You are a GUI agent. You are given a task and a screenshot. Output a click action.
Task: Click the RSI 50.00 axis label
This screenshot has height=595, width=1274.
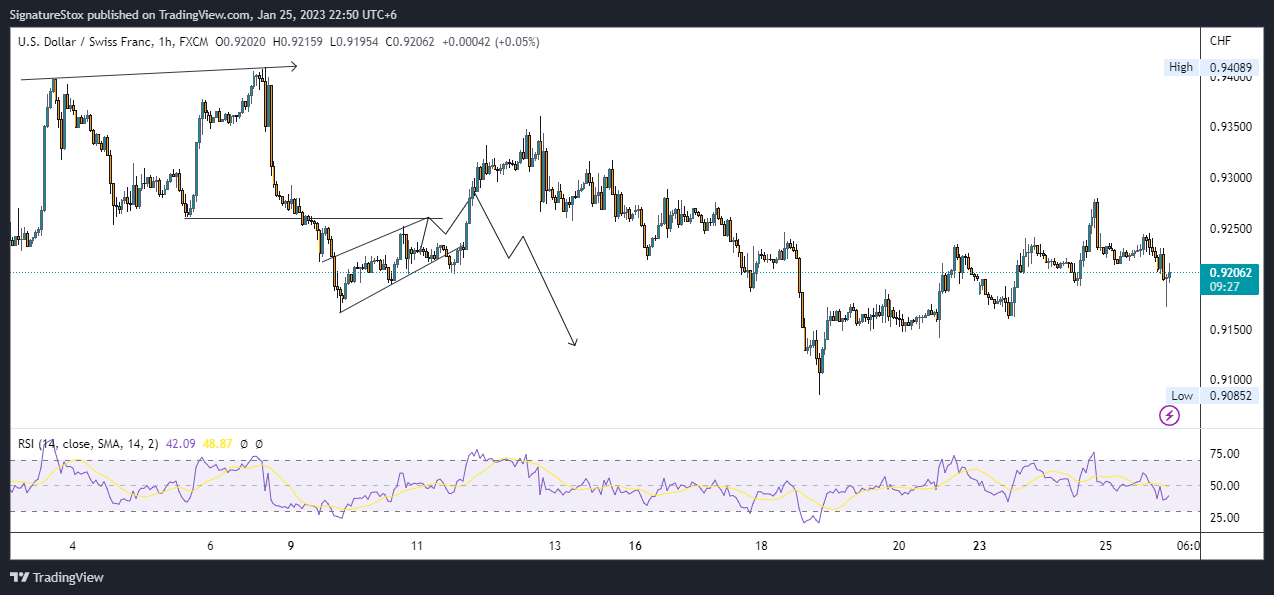click(x=1224, y=486)
